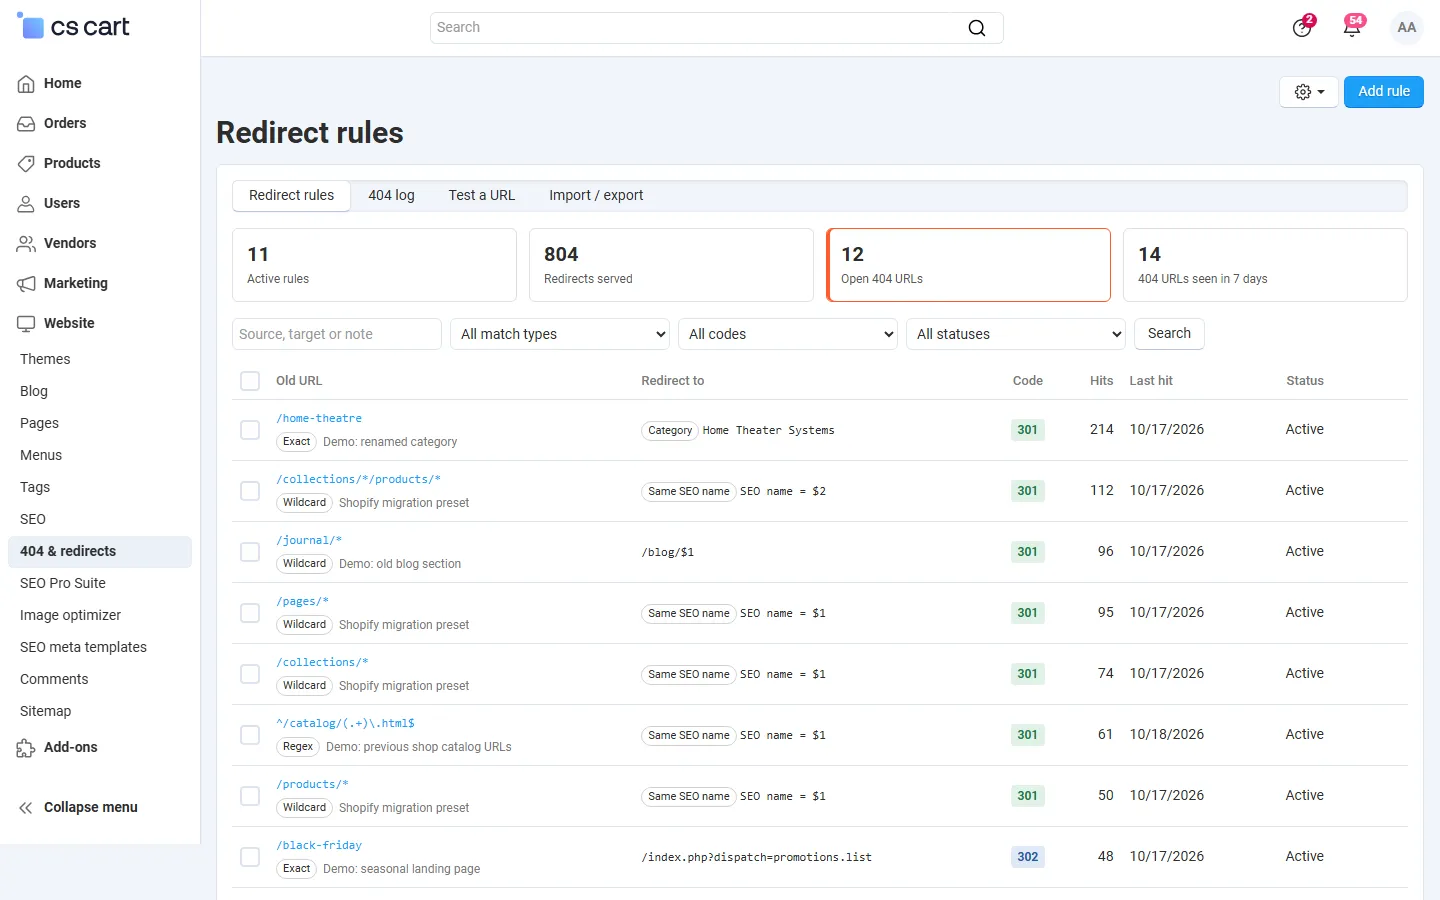Viewport: 1440px width, 900px height.
Task: Open the gear settings dropdown
Action: click(1309, 92)
